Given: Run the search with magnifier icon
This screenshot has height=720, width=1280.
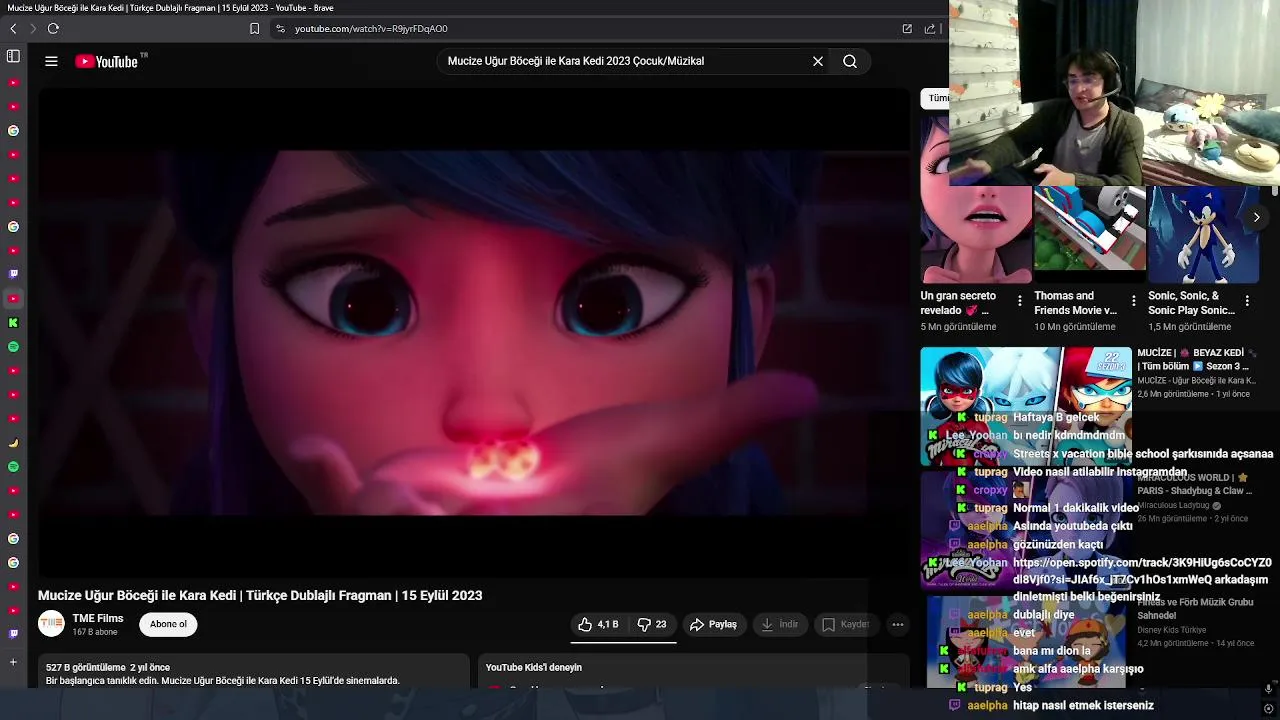Looking at the screenshot, I should click(850, 61).
